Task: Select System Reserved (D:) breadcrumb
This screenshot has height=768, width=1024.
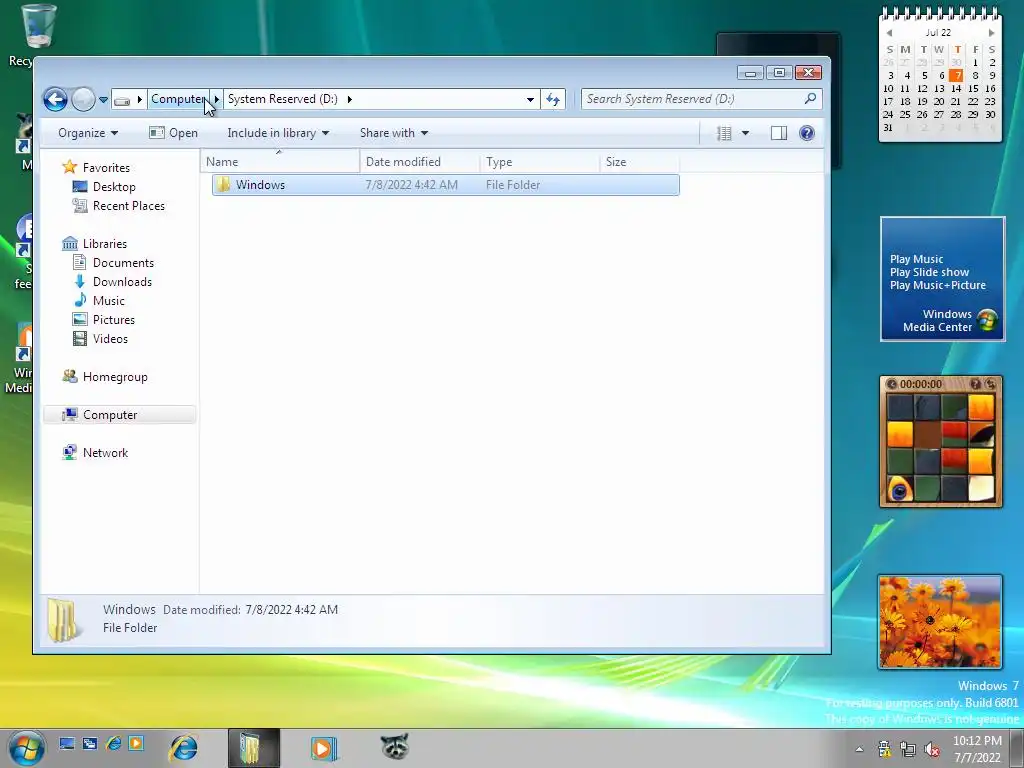Action: pyautogui.click(x=283, y=99)
